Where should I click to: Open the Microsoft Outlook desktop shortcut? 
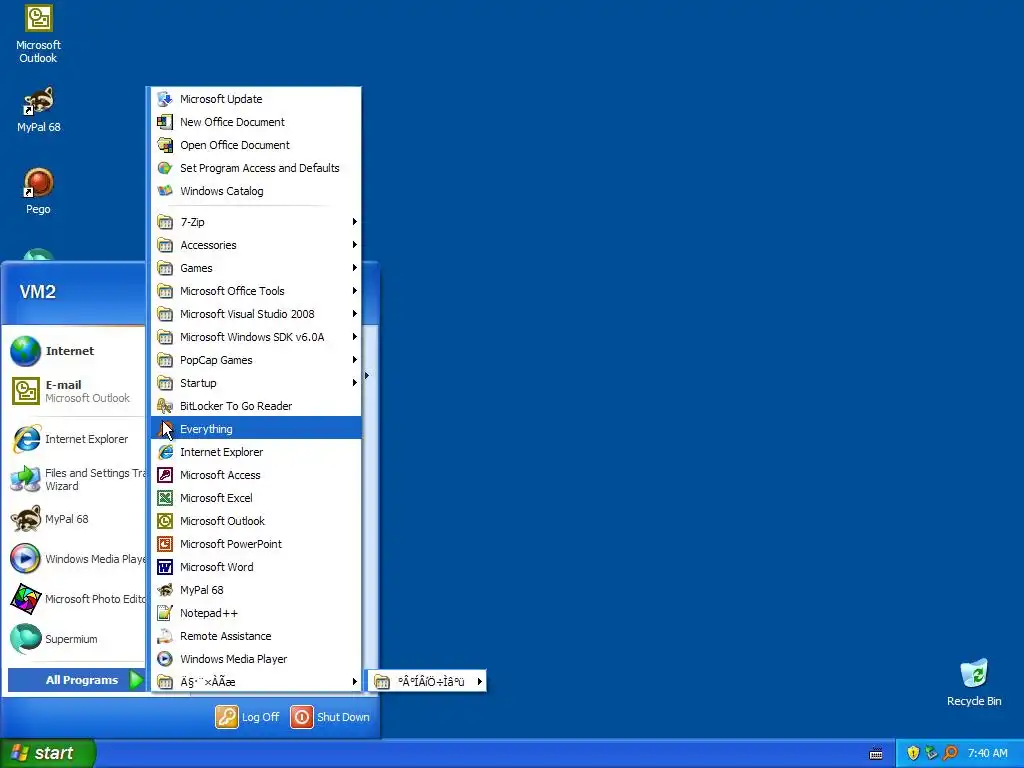pyautogui.click(x=38, y=34)
